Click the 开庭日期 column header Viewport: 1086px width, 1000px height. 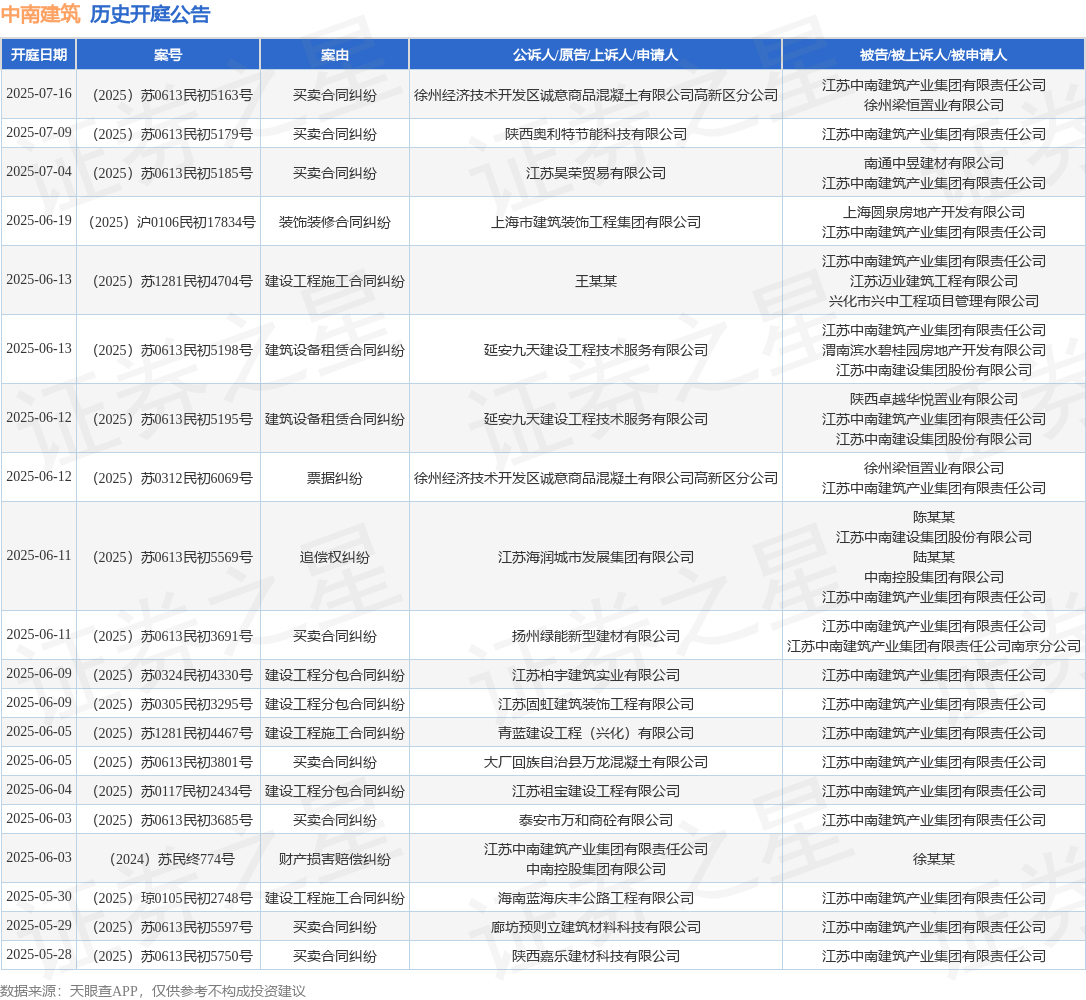(39, 55)
